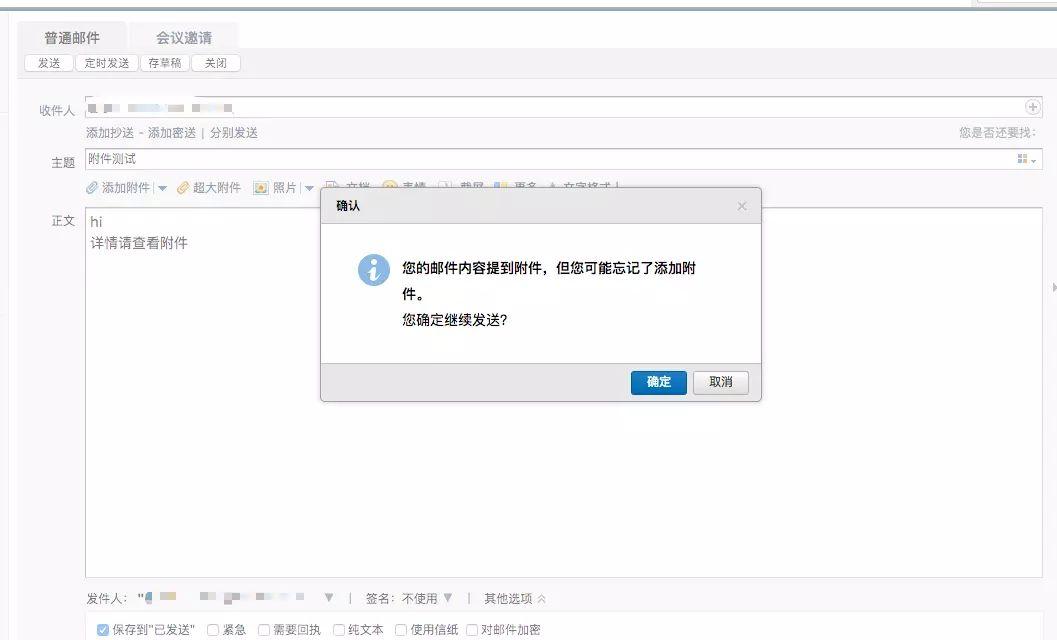The height and width of the screenshot is (640, 1057).
Task: Enable the 紧急 checkbox
Action: (x=213, y=630)
